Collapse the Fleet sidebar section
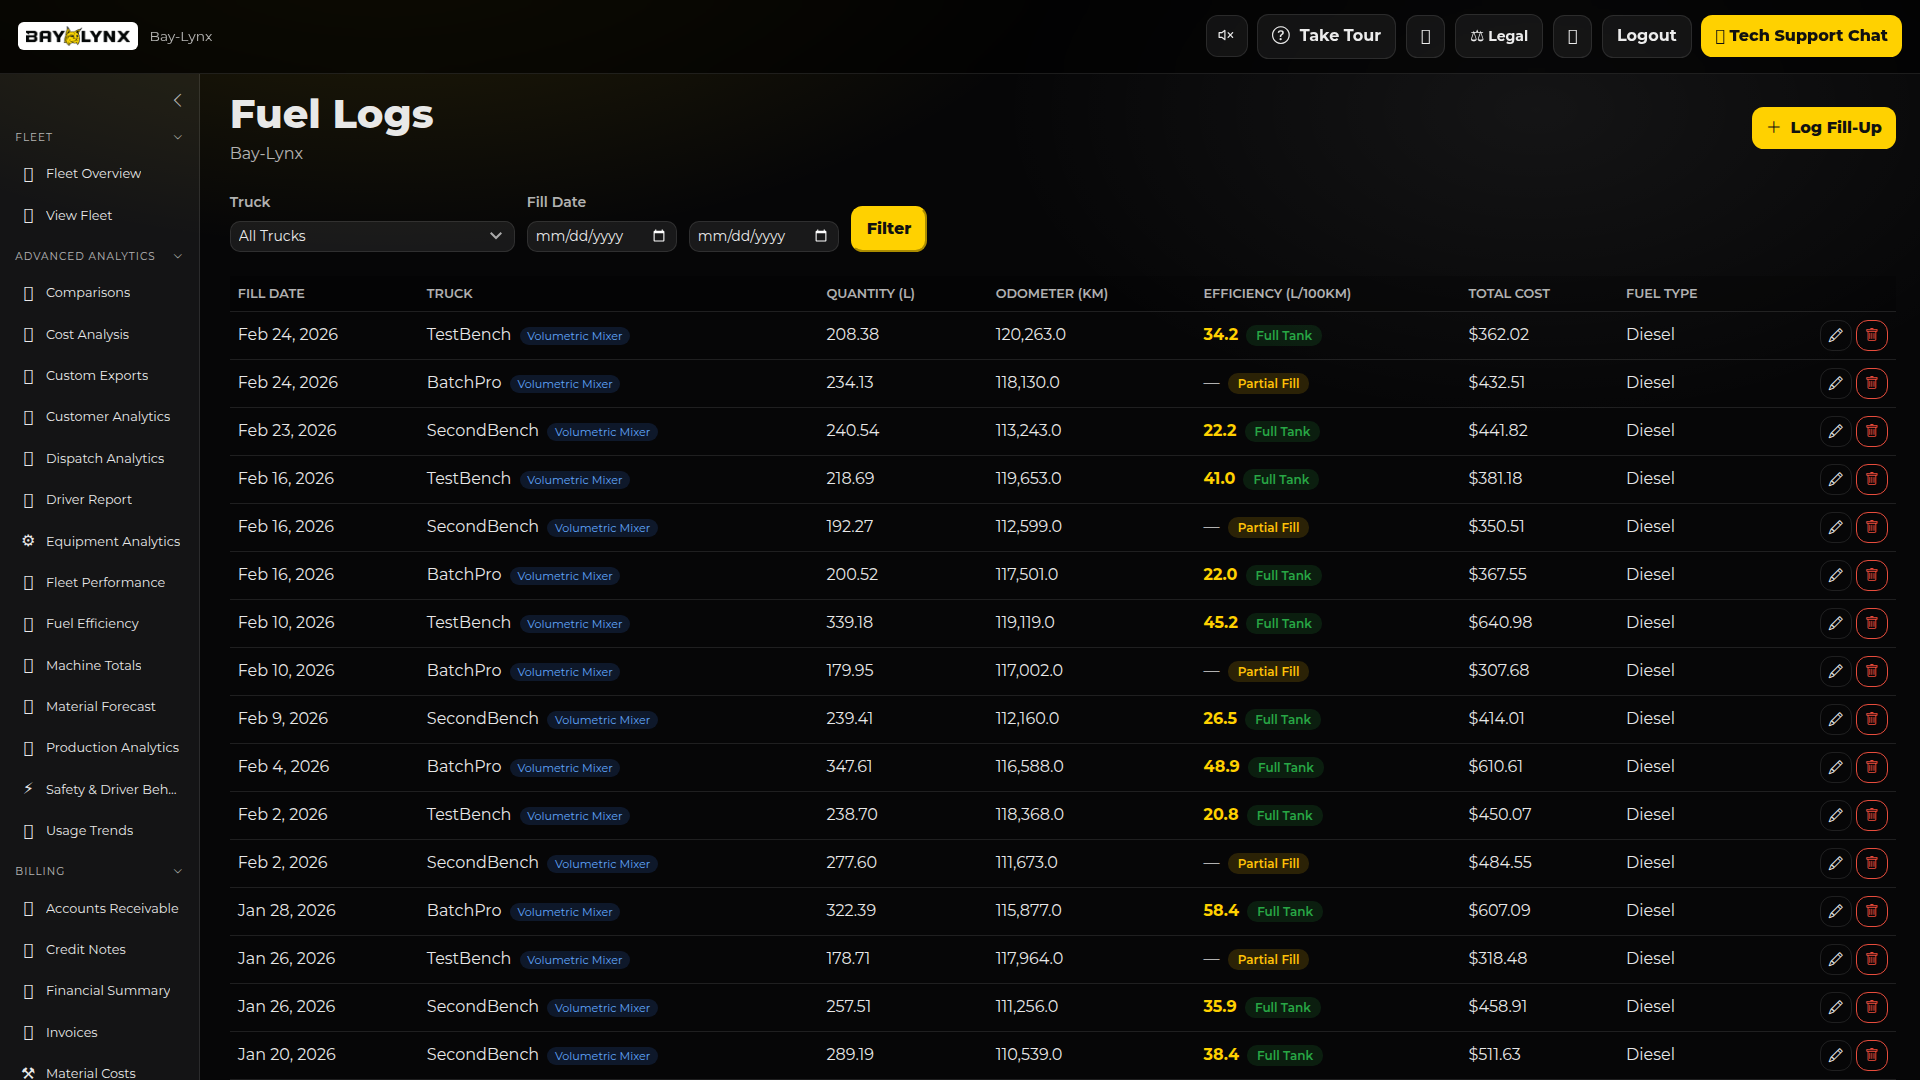Screen dimensions: 1920x1080 pyautogui.click(x=178, y=137)
